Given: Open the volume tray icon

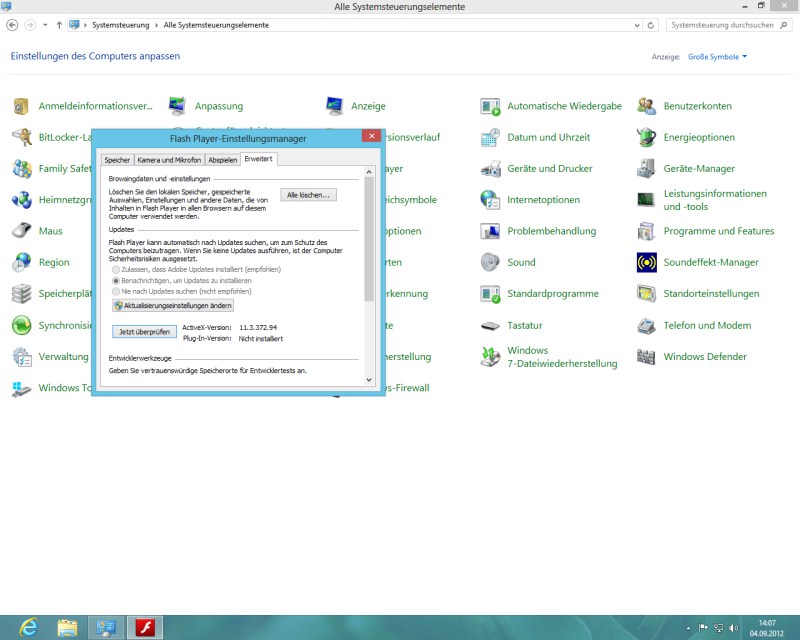Looking at the screenshot, I should (734, 628).
